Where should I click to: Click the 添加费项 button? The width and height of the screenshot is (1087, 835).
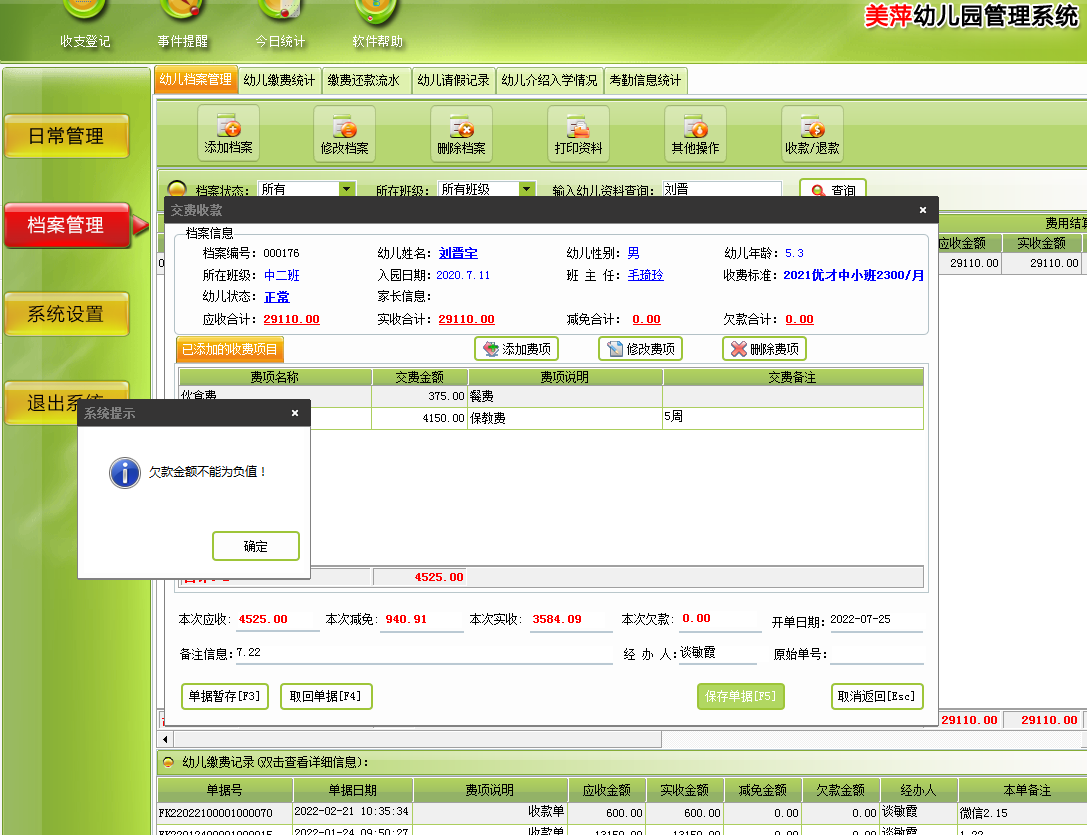click(517, 349)
